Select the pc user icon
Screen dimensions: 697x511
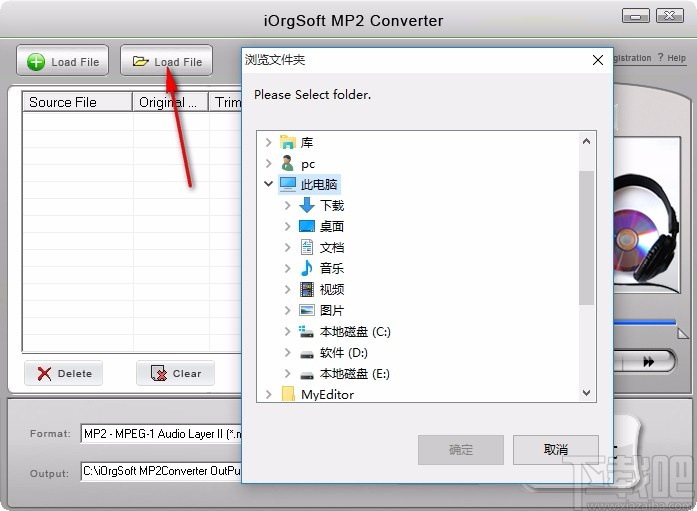coord(288,164)
